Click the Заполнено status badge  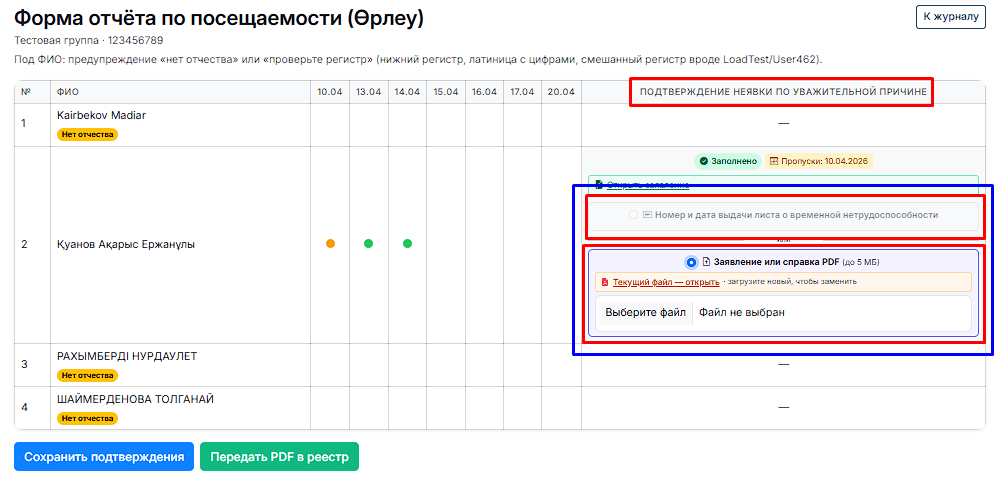tap(728, 161)
